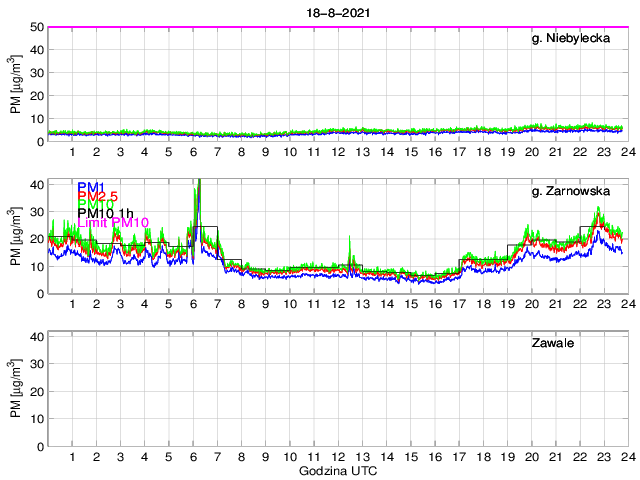Viewport: 640px width, 480px height.
Task: Click the 40 value on Zawale y-axis
Action: [x=37, y=337]
